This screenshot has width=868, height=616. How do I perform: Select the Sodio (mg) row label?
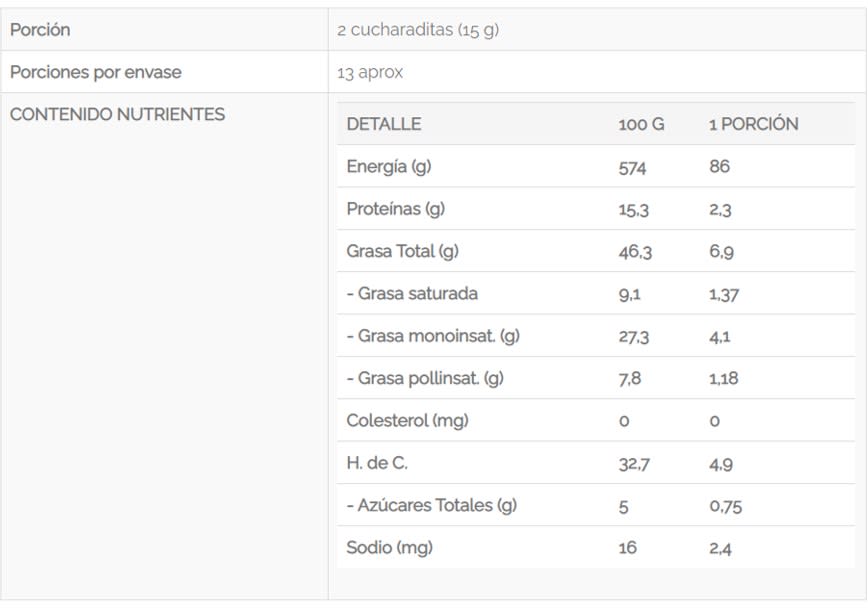point(389,547)
